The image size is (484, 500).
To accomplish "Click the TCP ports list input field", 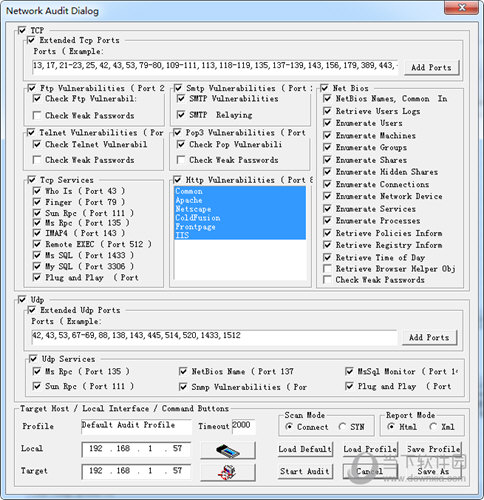I will [x=215, y=67].
